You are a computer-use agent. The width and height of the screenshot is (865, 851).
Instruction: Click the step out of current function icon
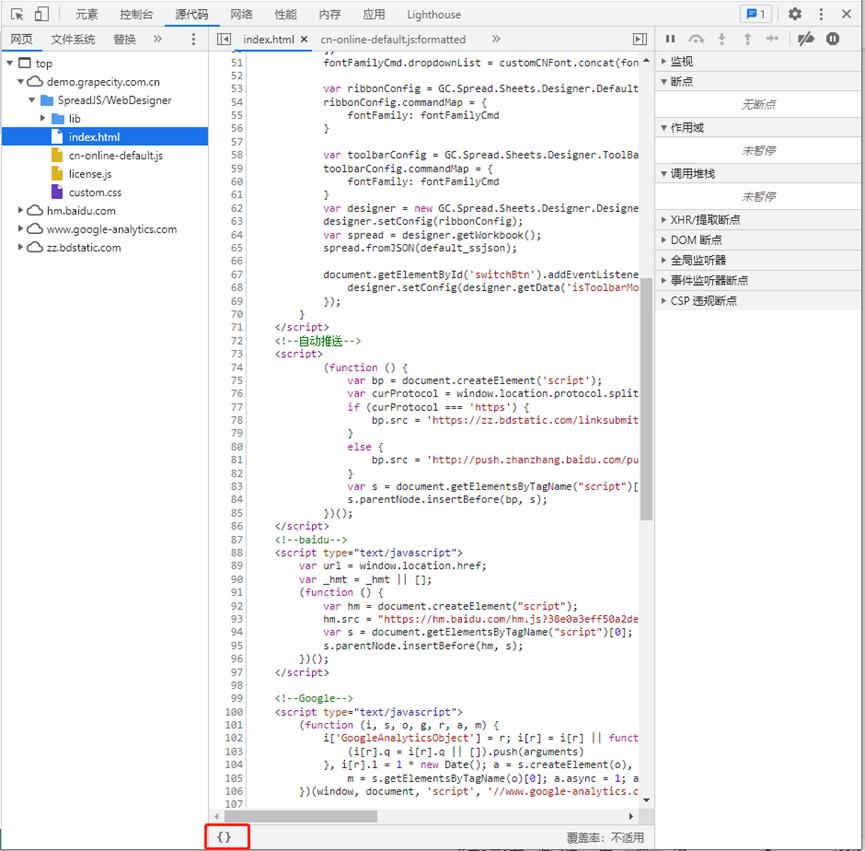point(747,38)
